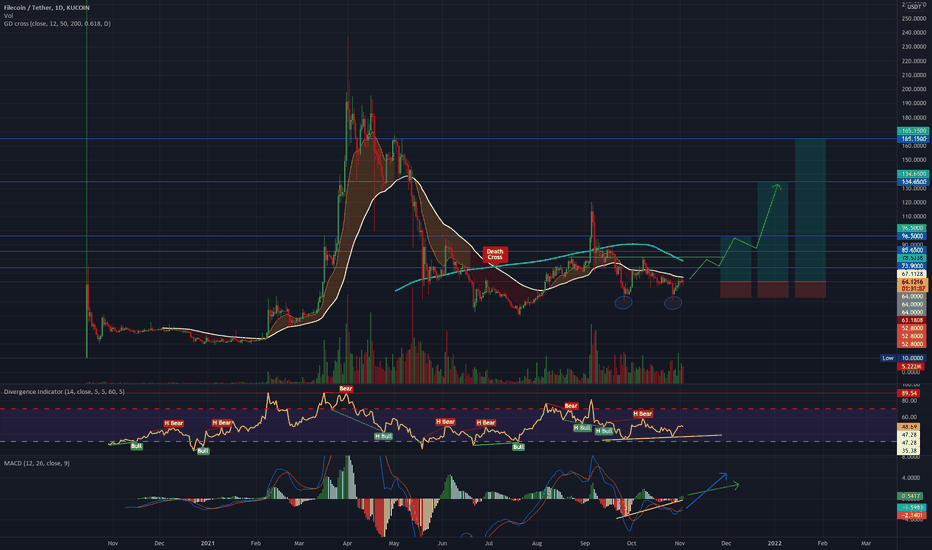Select the 67.1128 price label
This screenshot has height=550, width=932.
[x=912, y=274]
